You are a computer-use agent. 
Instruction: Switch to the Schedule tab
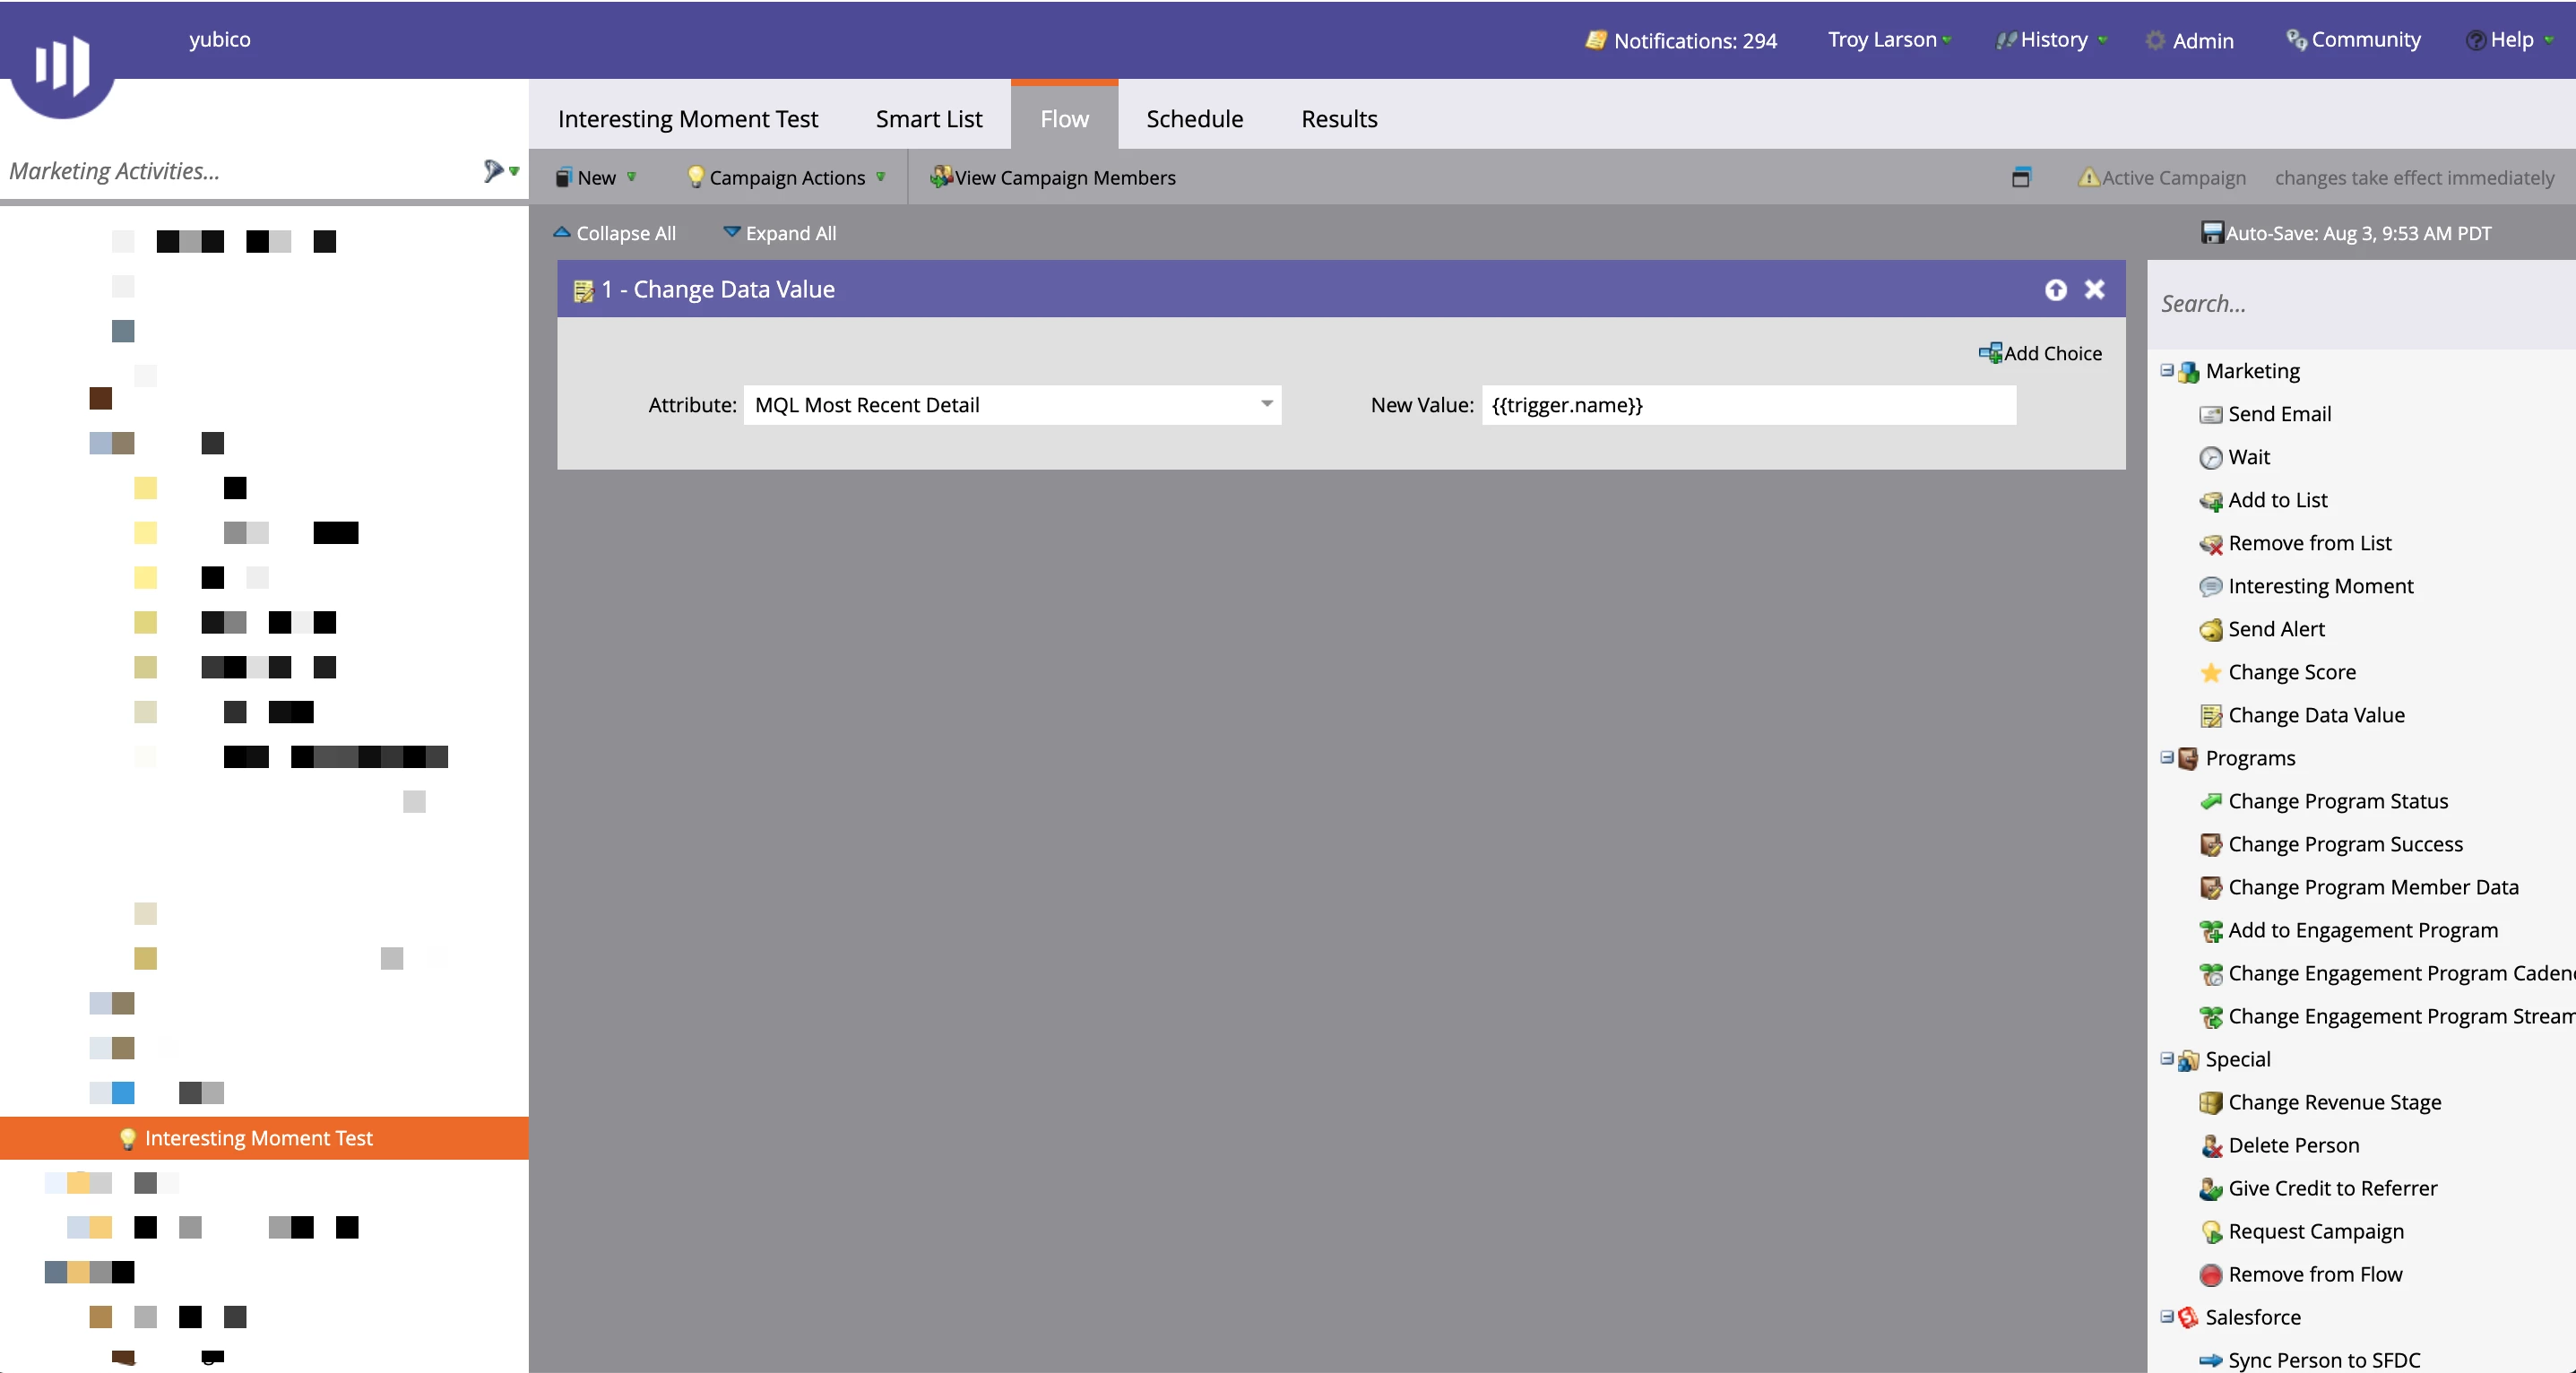click(1194, 118)
